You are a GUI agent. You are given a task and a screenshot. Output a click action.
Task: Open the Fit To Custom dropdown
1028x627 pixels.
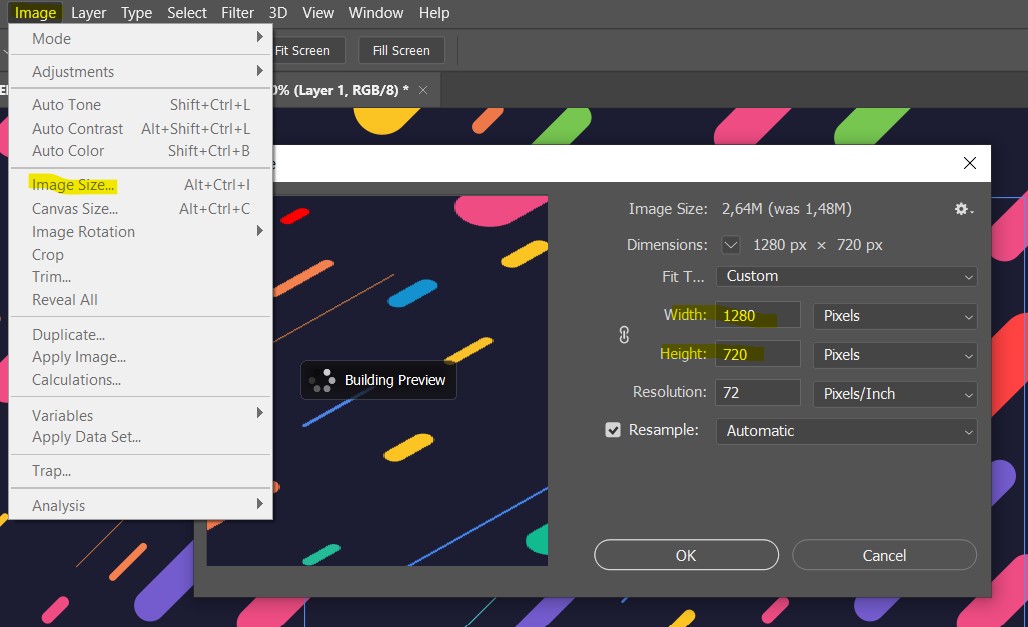846,276
